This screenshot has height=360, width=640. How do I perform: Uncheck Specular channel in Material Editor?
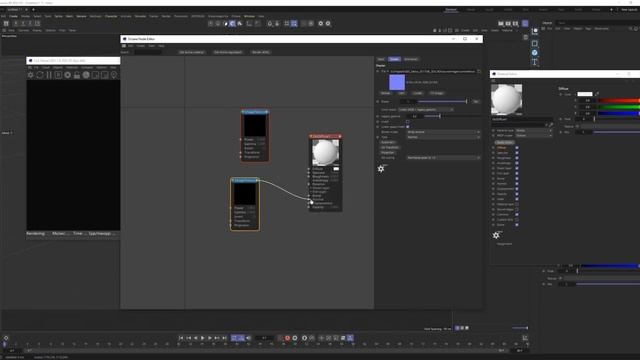pyautogui.click(x=517, y=153)
